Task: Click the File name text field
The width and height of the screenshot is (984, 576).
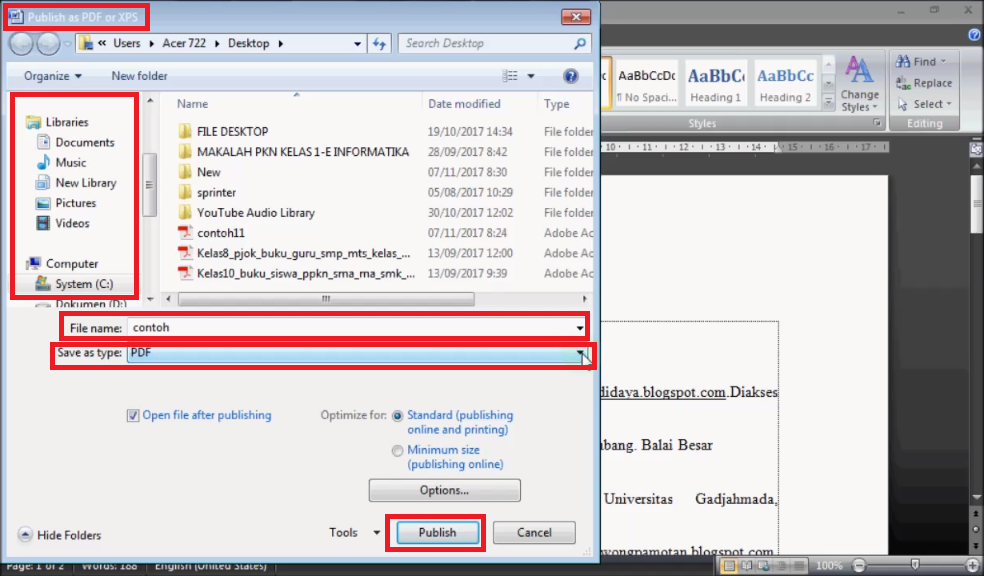Action: (350, 328)
